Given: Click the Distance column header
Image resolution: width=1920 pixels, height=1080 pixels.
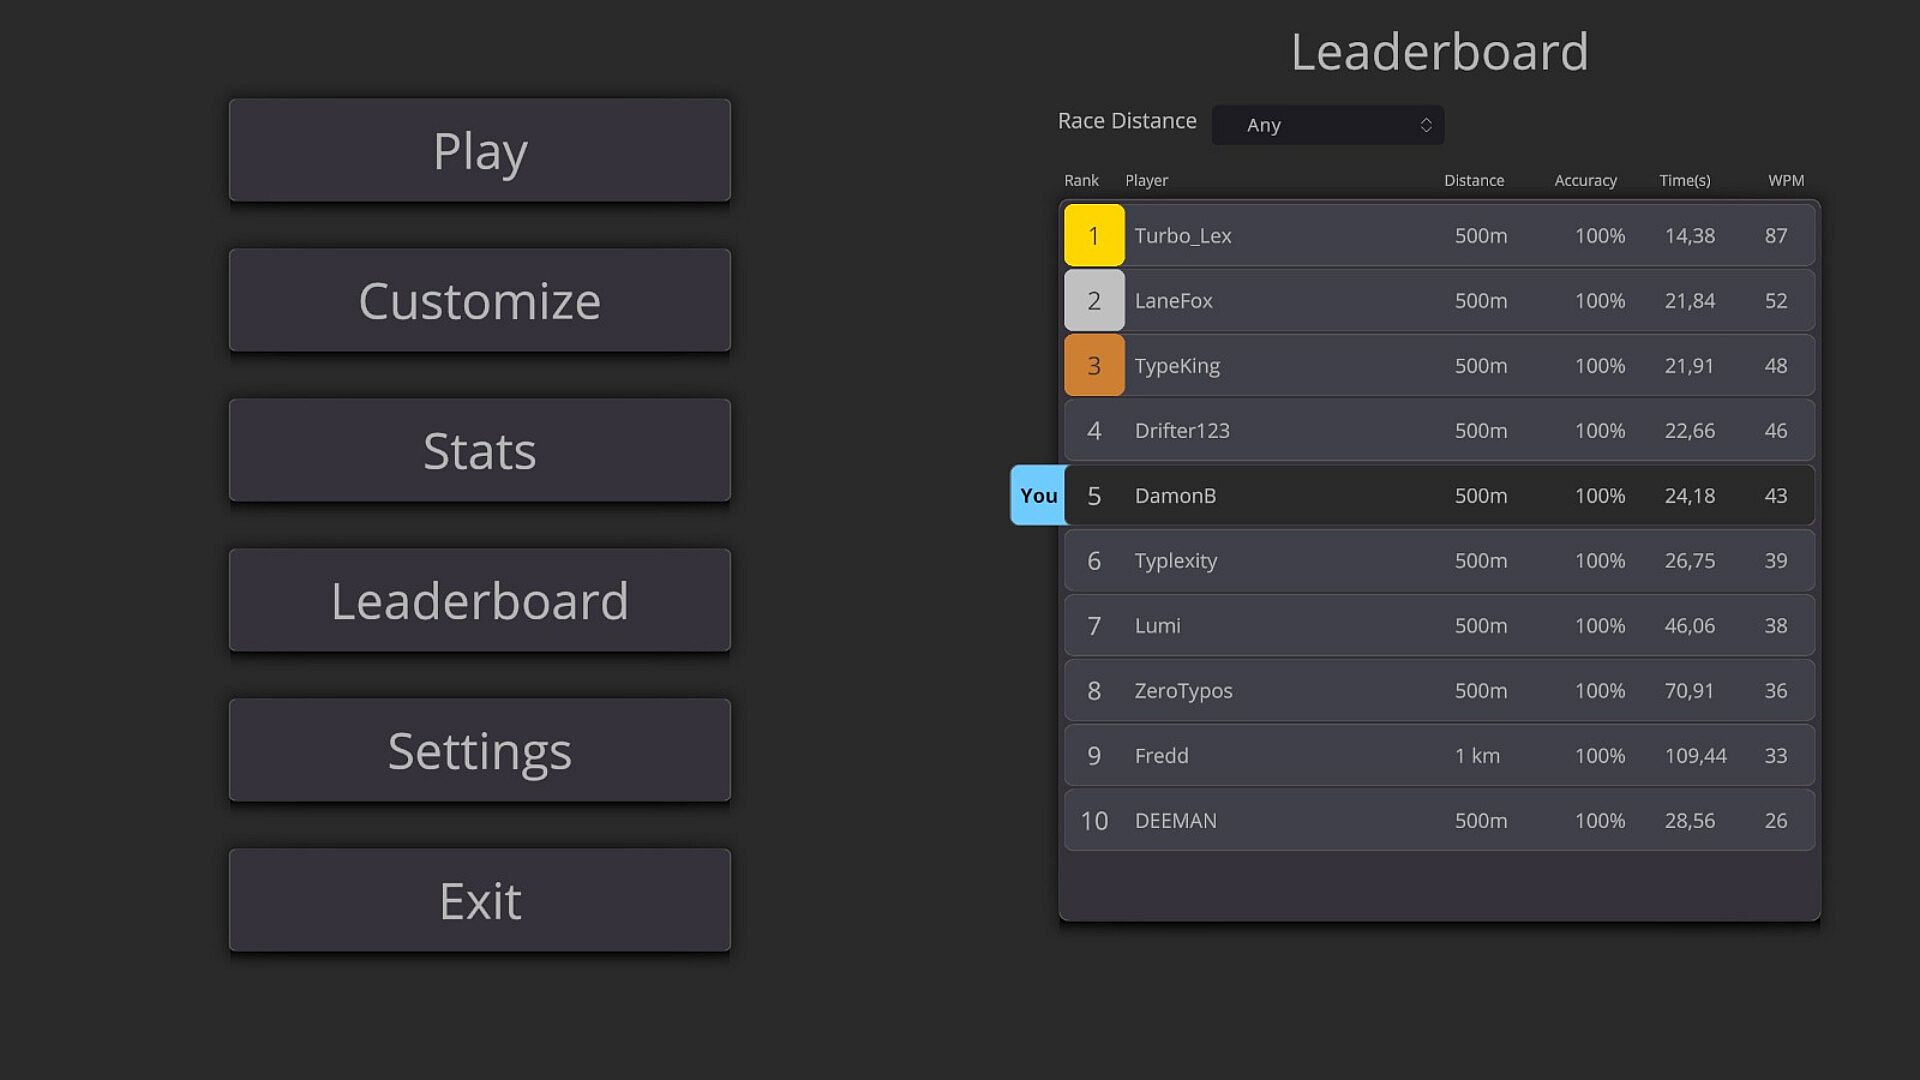Looking at the screenshot, I should (1473, 181).
